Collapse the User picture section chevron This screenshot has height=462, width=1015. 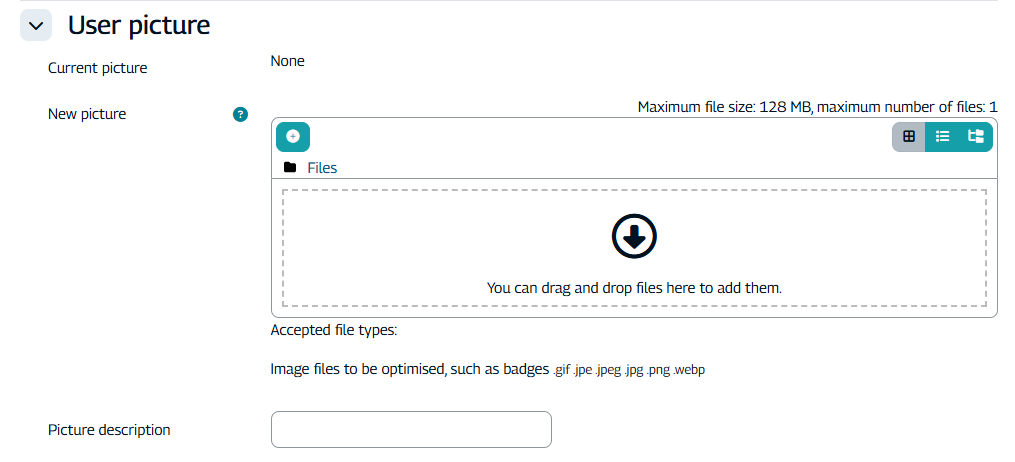[x=36, y=26]
